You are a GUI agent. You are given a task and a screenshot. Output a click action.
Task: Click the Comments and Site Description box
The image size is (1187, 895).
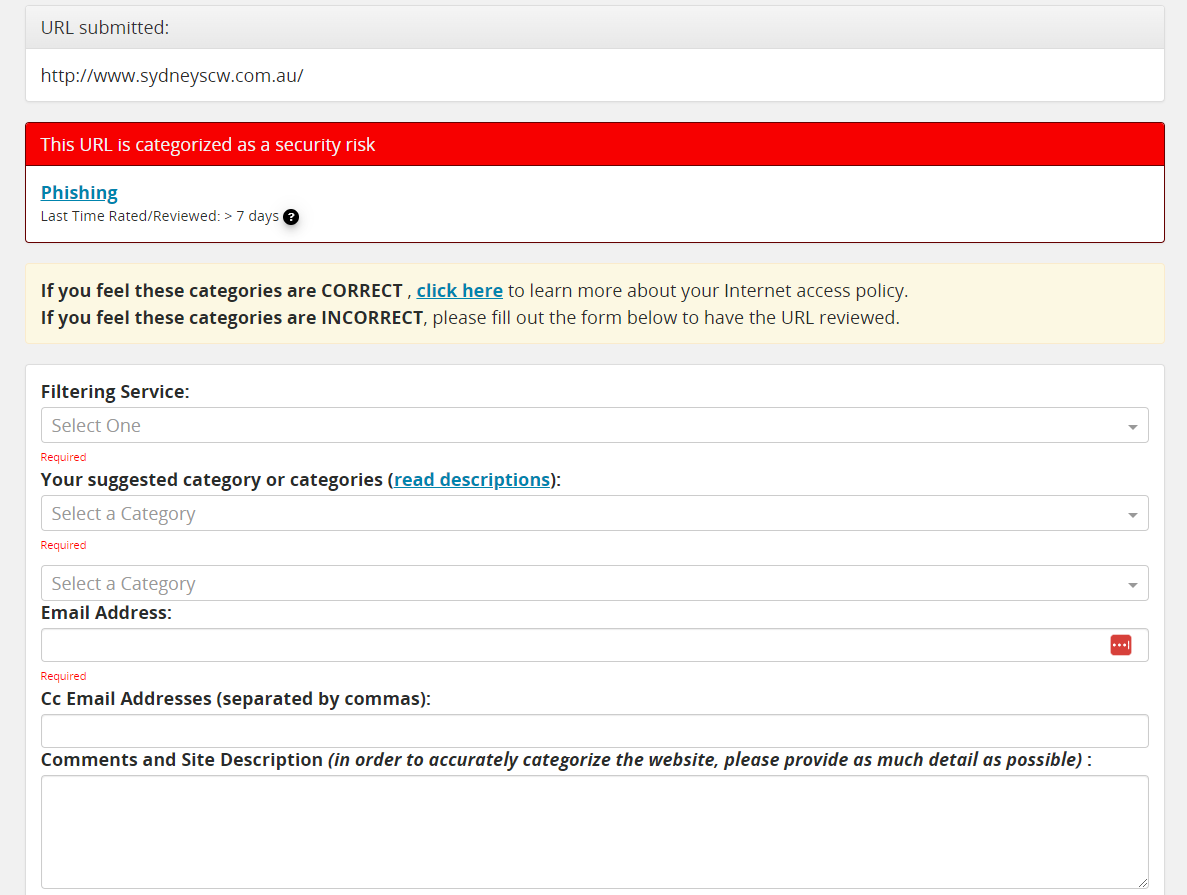[594, 832]
